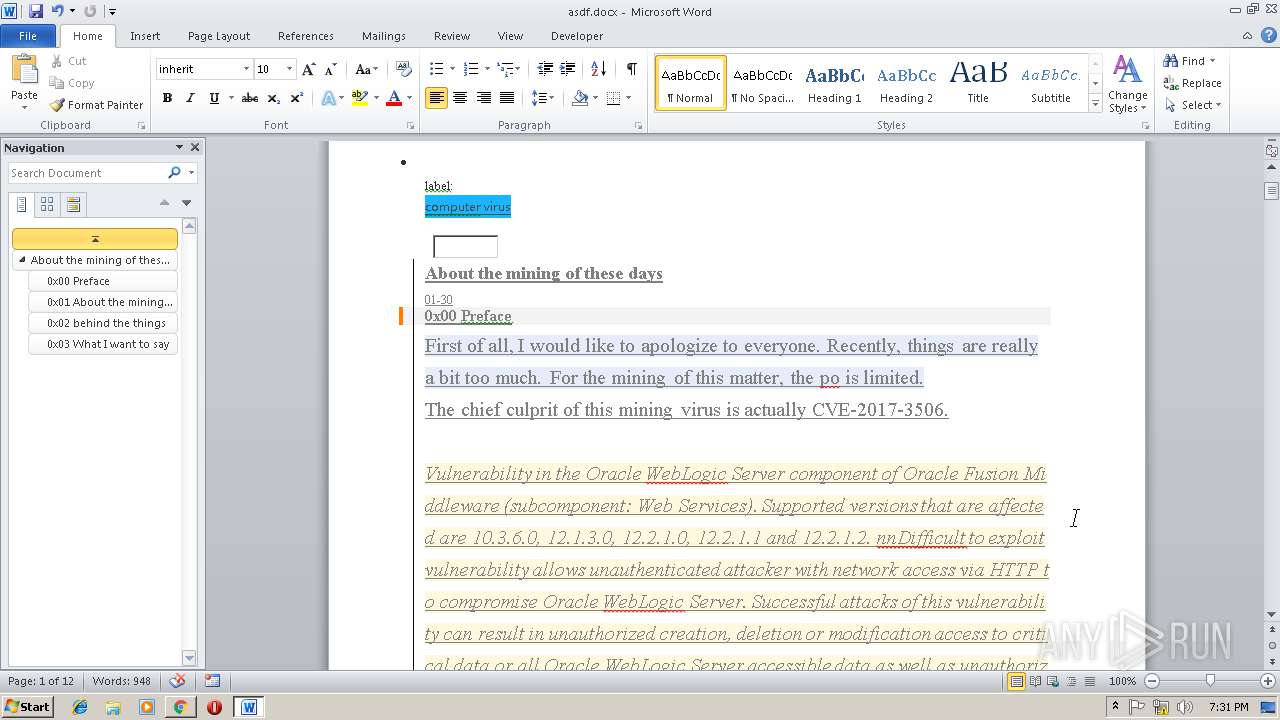Increase the paragraph indent

point(567,69)
